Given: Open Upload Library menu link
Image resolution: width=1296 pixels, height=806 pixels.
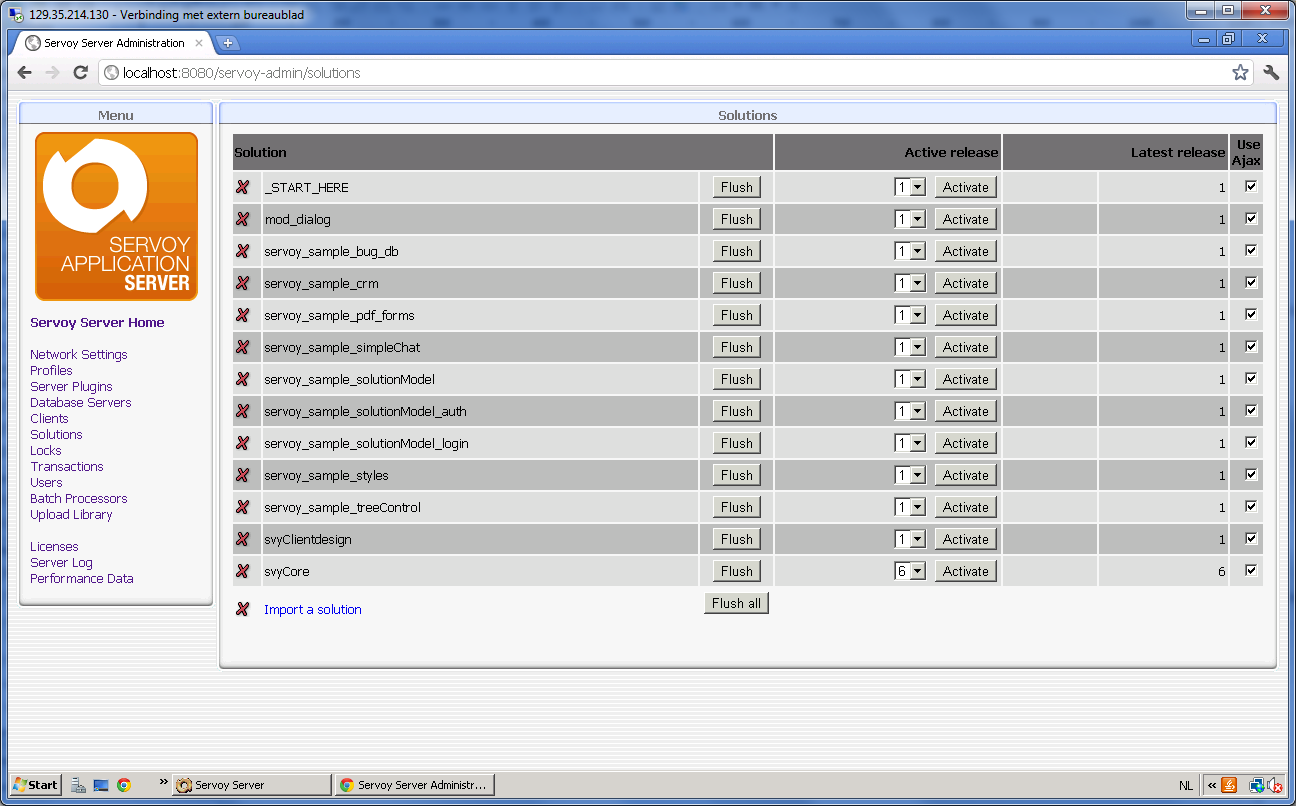Looking at the screenshot, I should (71, 515).
